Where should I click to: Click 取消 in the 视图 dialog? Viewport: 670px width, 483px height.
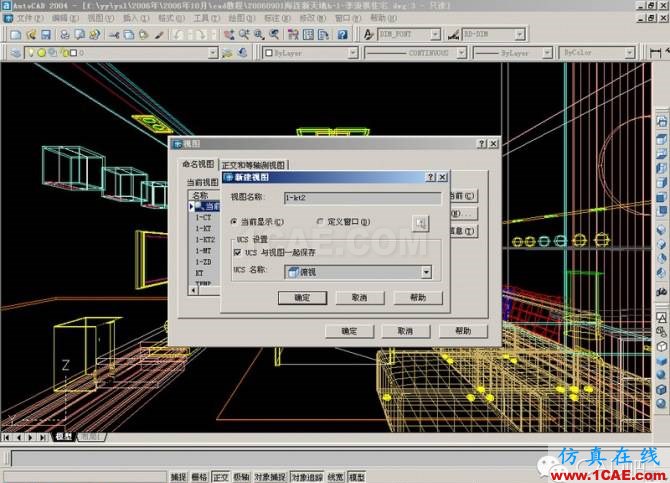pyautogui.click(x=406, y=331)
